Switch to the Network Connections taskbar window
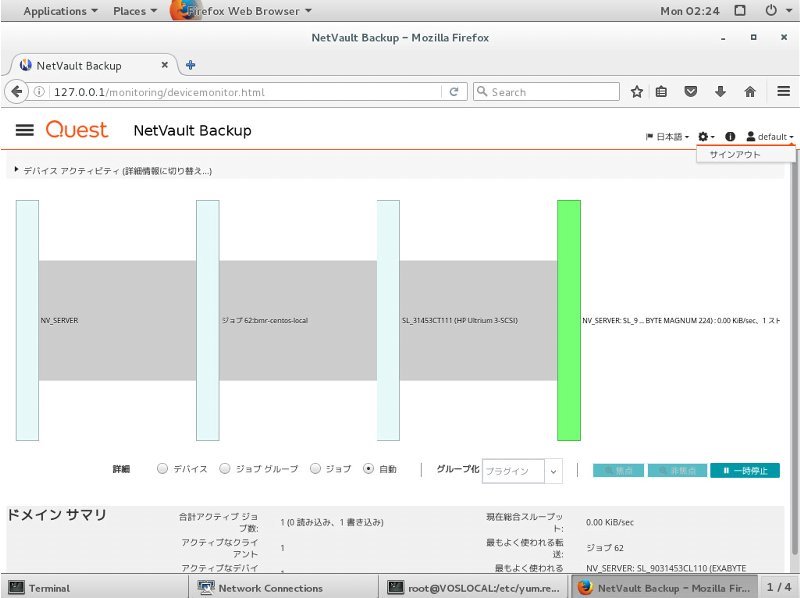 (284, 588)
